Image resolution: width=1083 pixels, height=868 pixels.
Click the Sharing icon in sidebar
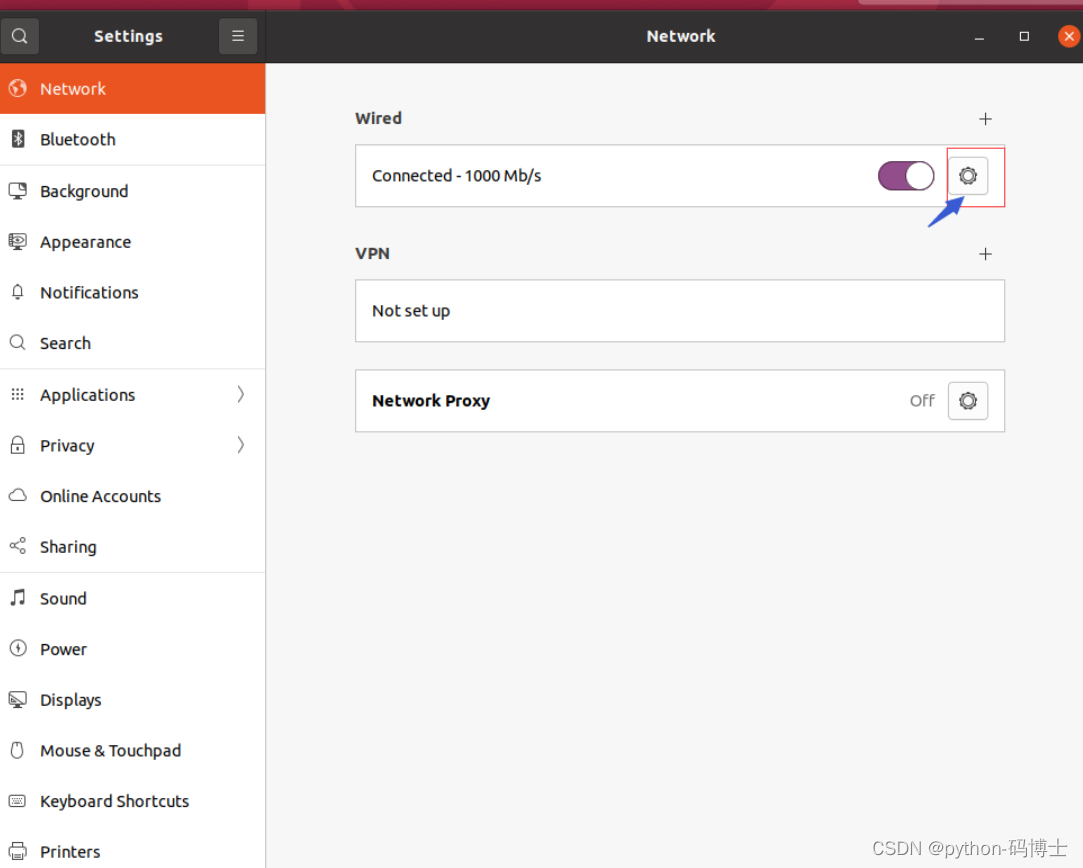point(18,546)
